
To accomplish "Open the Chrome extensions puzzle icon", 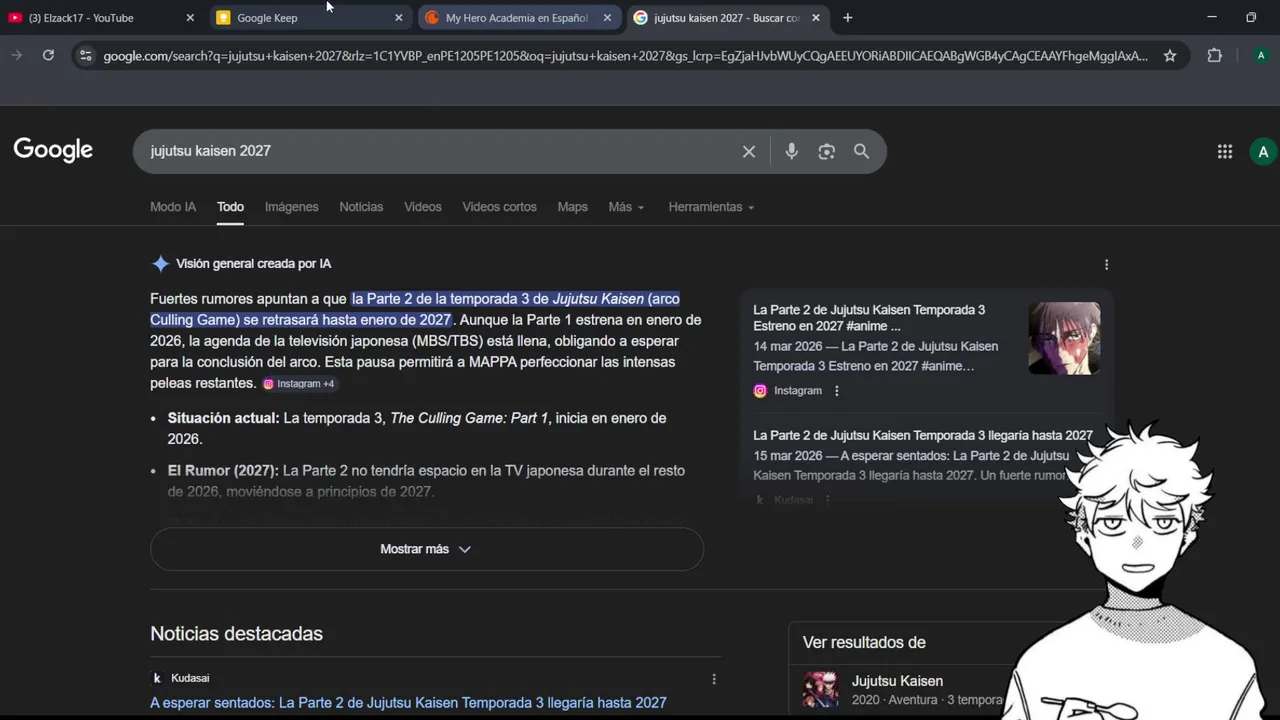I will coord(1214,56).
